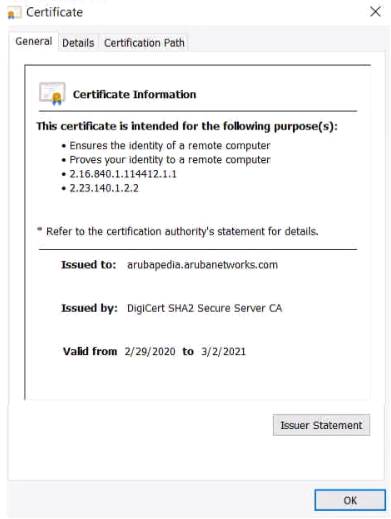Click the 'Certificate' window title text

click(54, 12)
